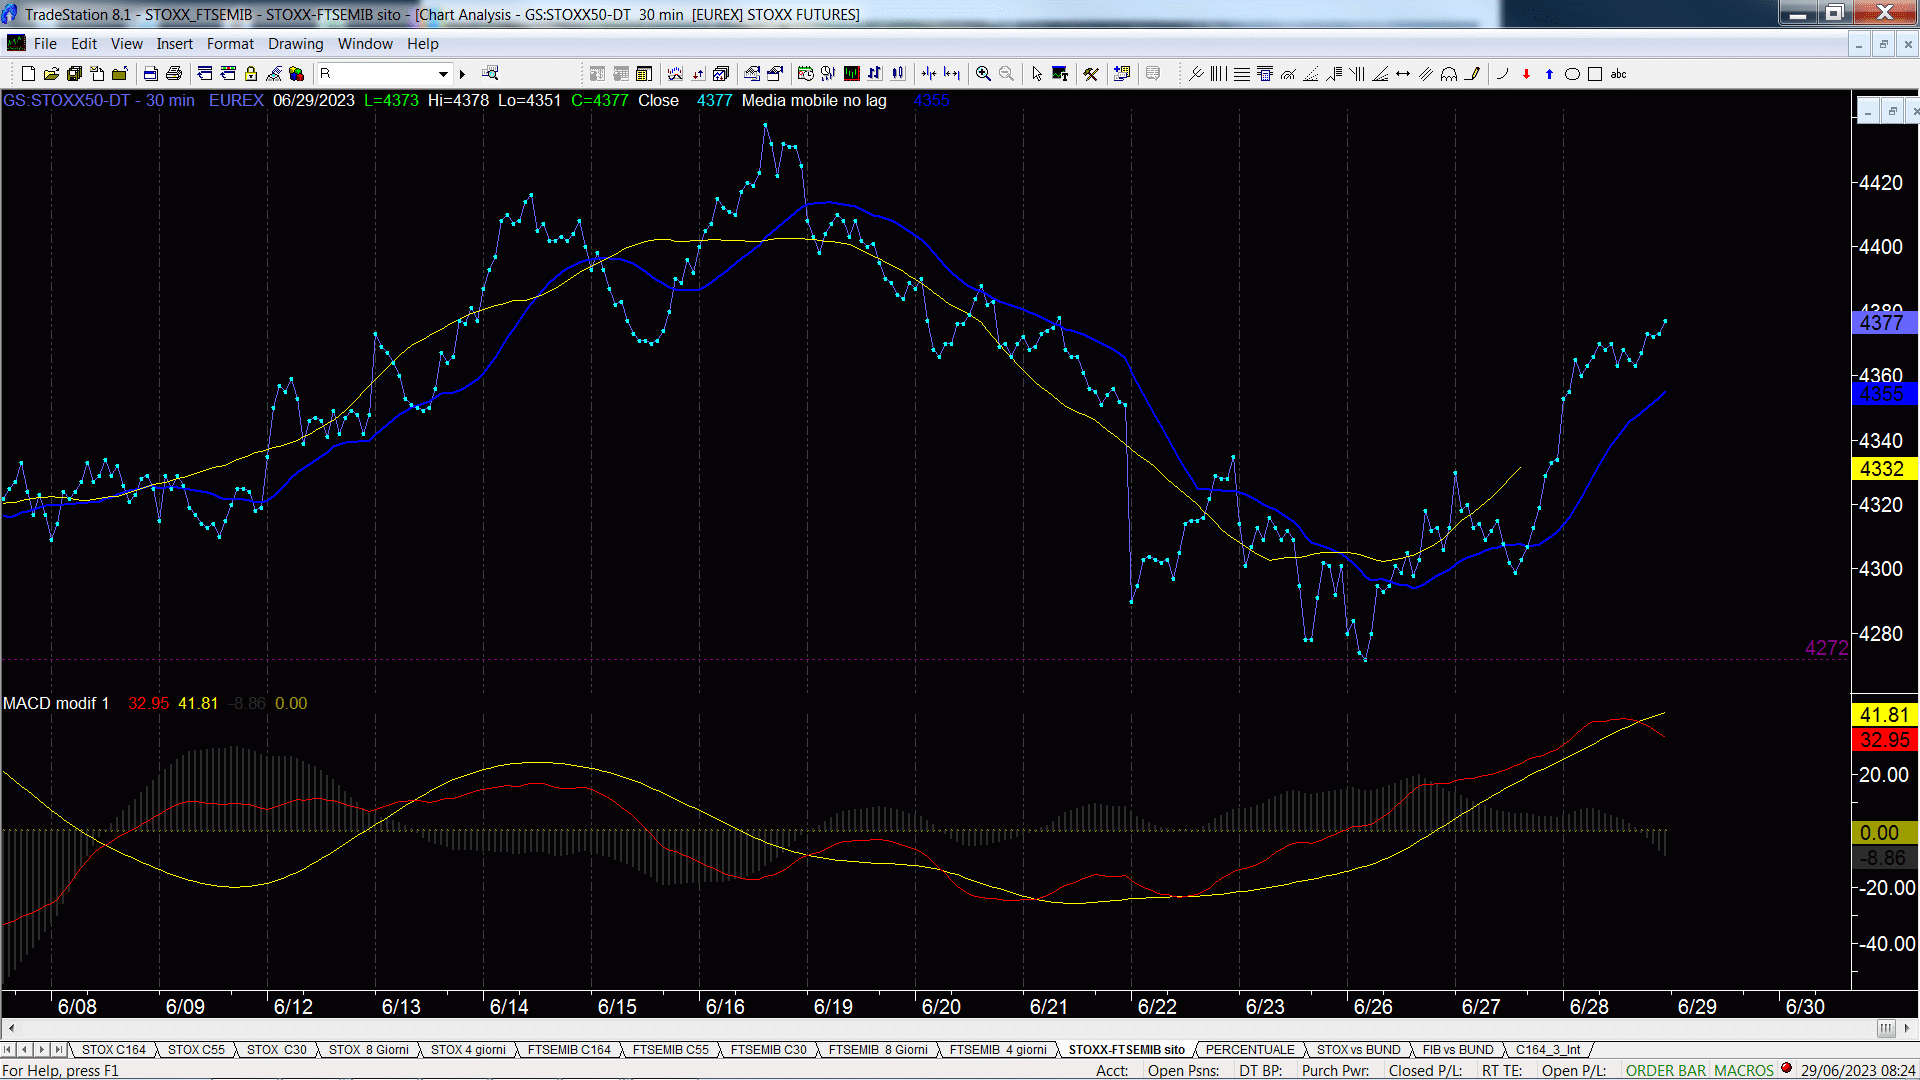Click the Save workspace icon

(x=74, y=74)
